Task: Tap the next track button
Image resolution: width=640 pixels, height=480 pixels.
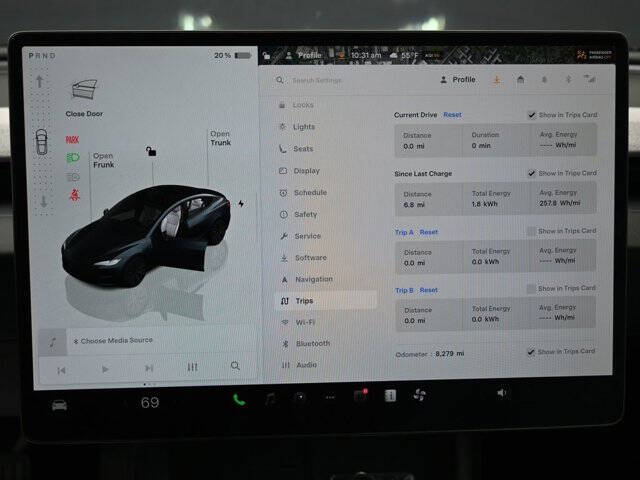Action: pyautogui.click(x=149, y=368)
